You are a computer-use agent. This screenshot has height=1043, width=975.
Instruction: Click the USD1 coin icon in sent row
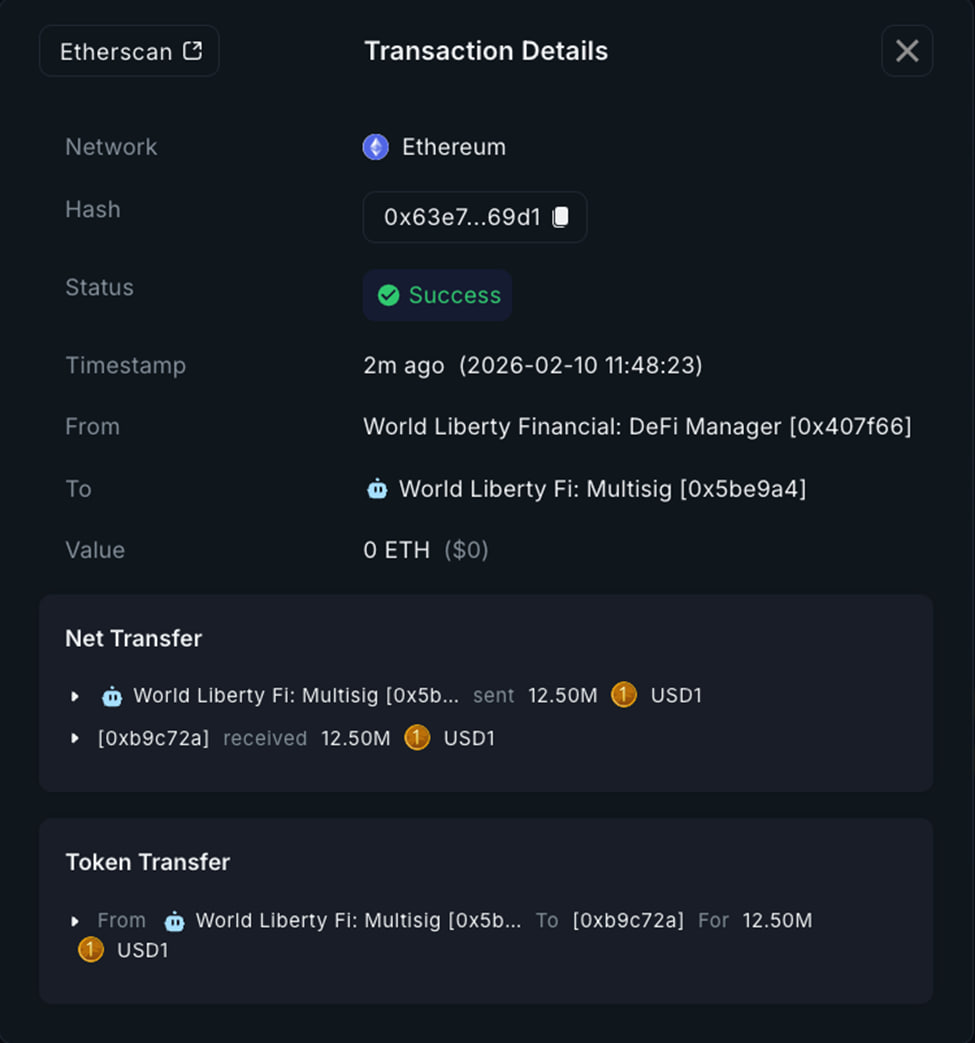pyautogui.click(x=624, y=695)
